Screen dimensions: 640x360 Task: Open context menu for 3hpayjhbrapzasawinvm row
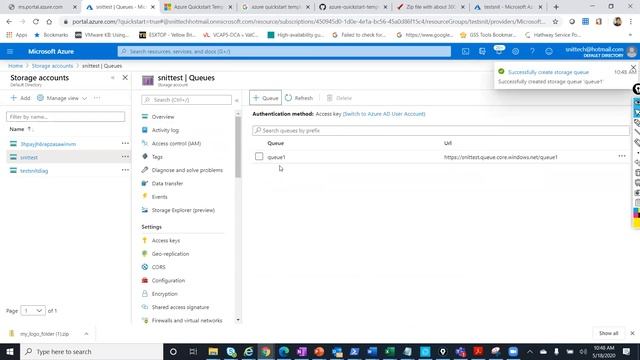[x=125, y=143]
